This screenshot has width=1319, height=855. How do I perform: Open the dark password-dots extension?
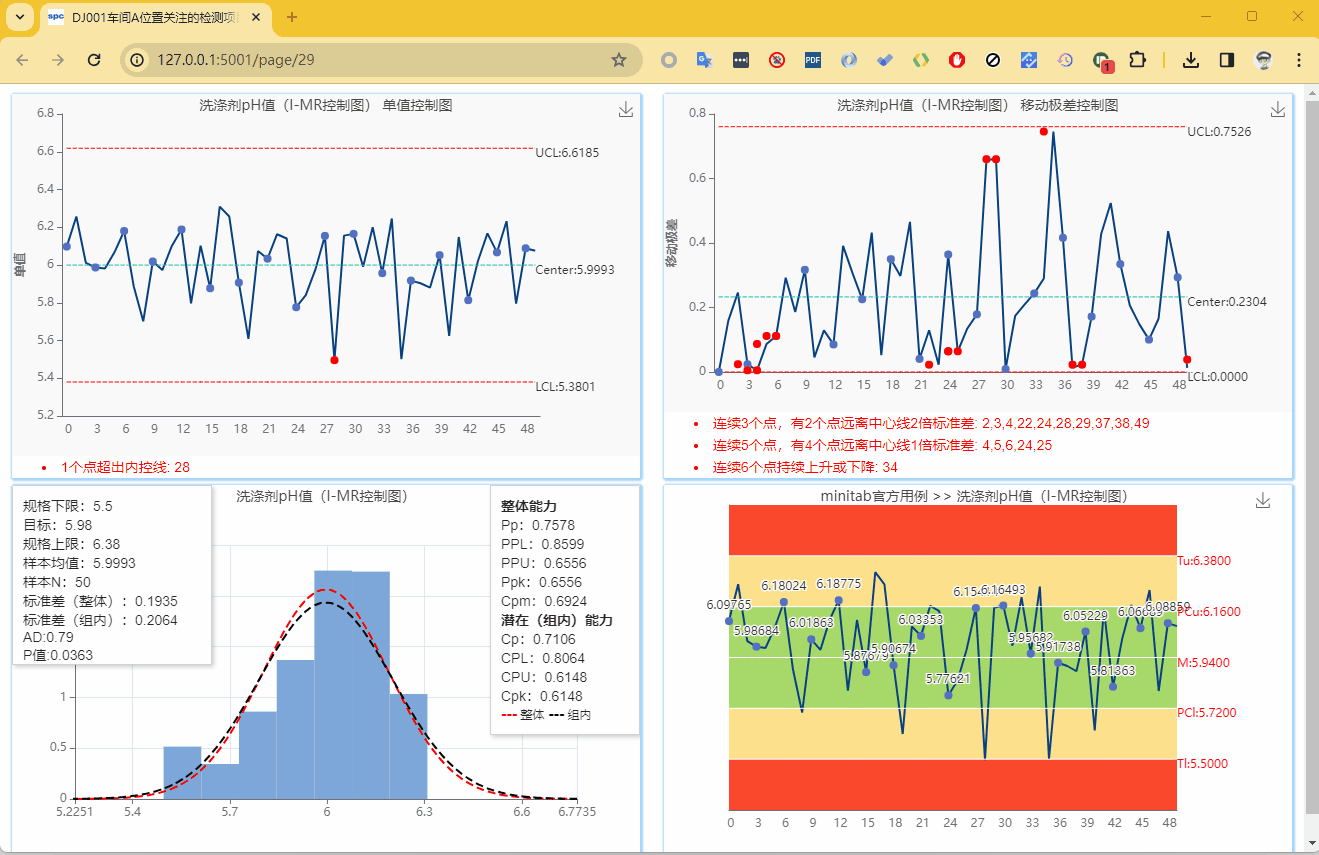tap(741, 60)
